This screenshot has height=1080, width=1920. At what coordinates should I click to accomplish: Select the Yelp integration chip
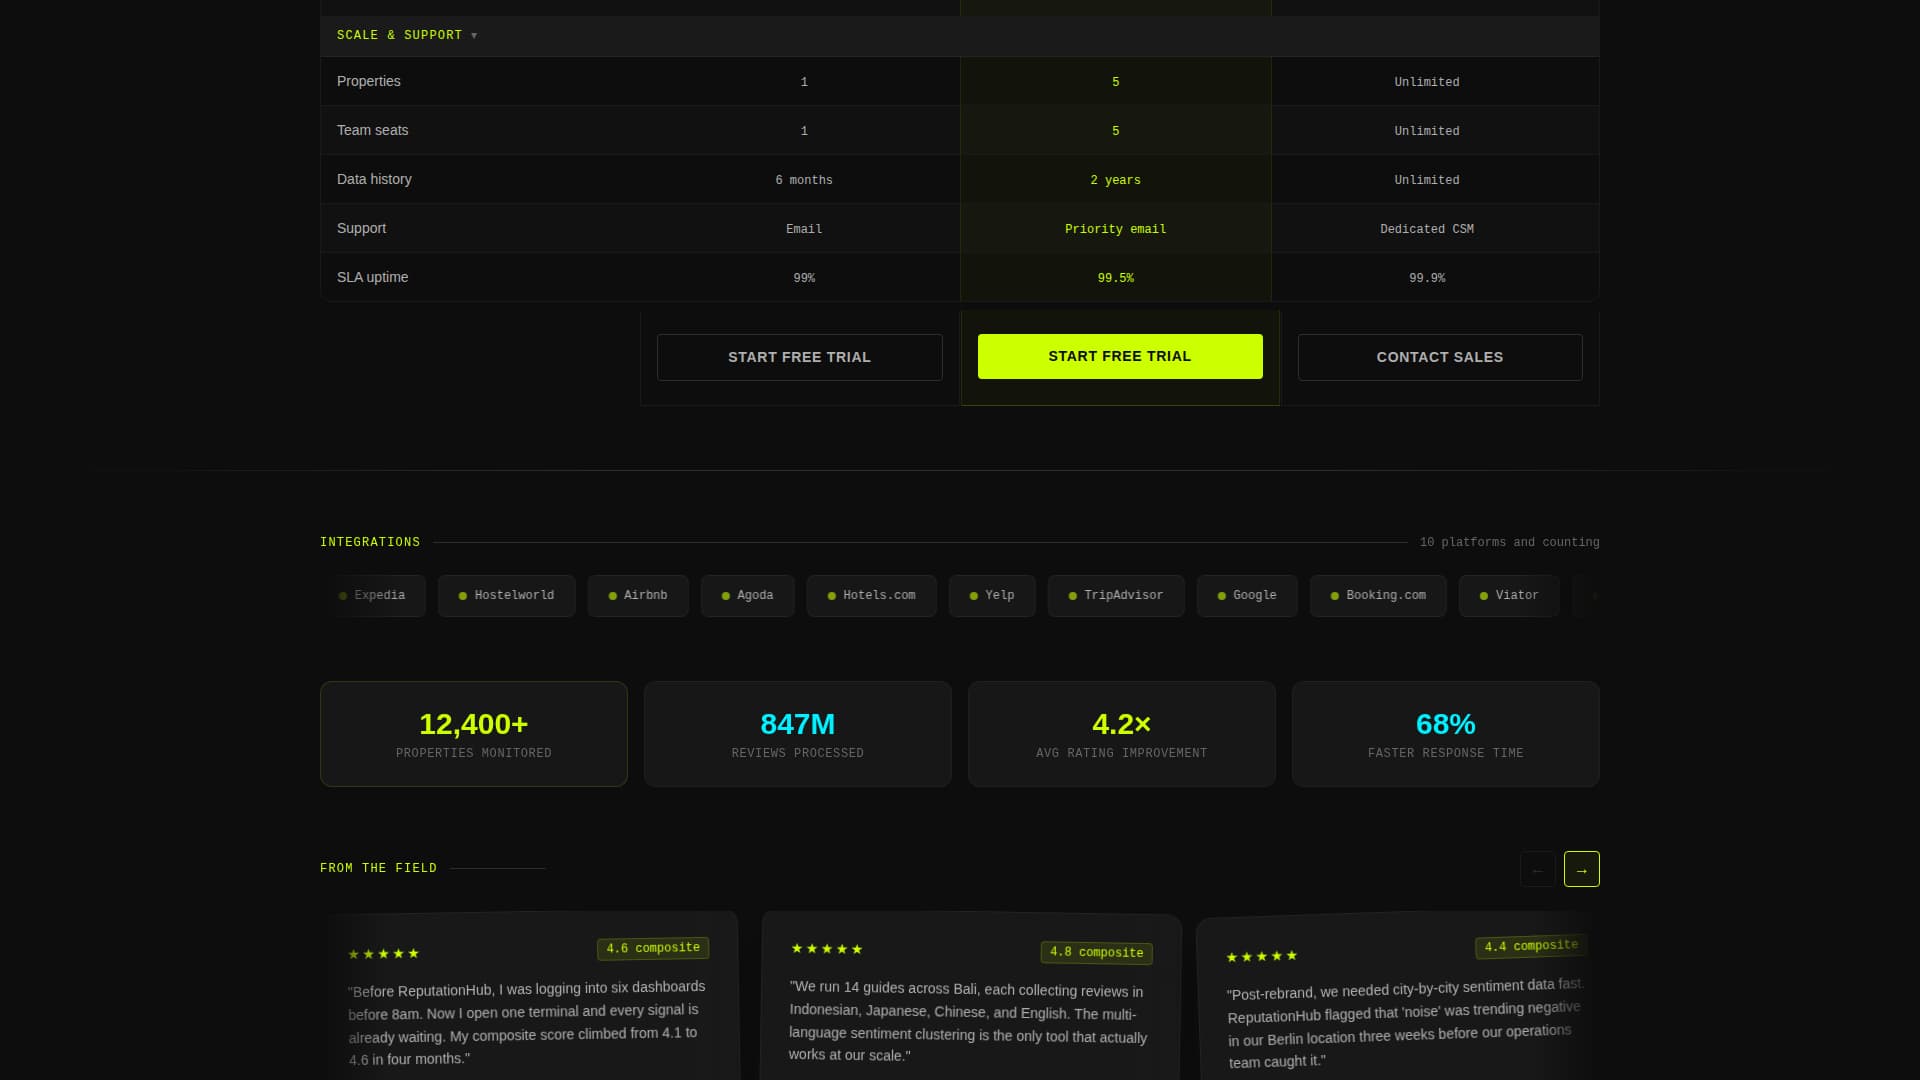(992, 596)
